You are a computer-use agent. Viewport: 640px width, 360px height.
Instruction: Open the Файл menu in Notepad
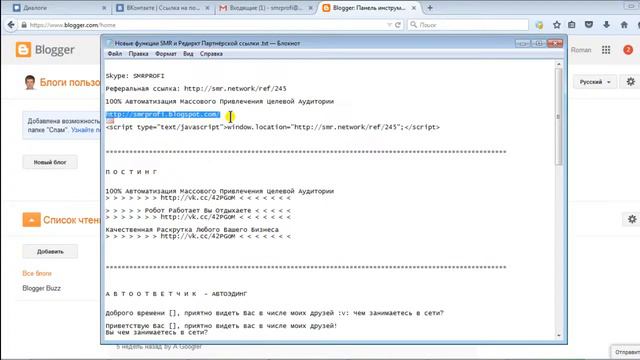(x=115, y=54)
